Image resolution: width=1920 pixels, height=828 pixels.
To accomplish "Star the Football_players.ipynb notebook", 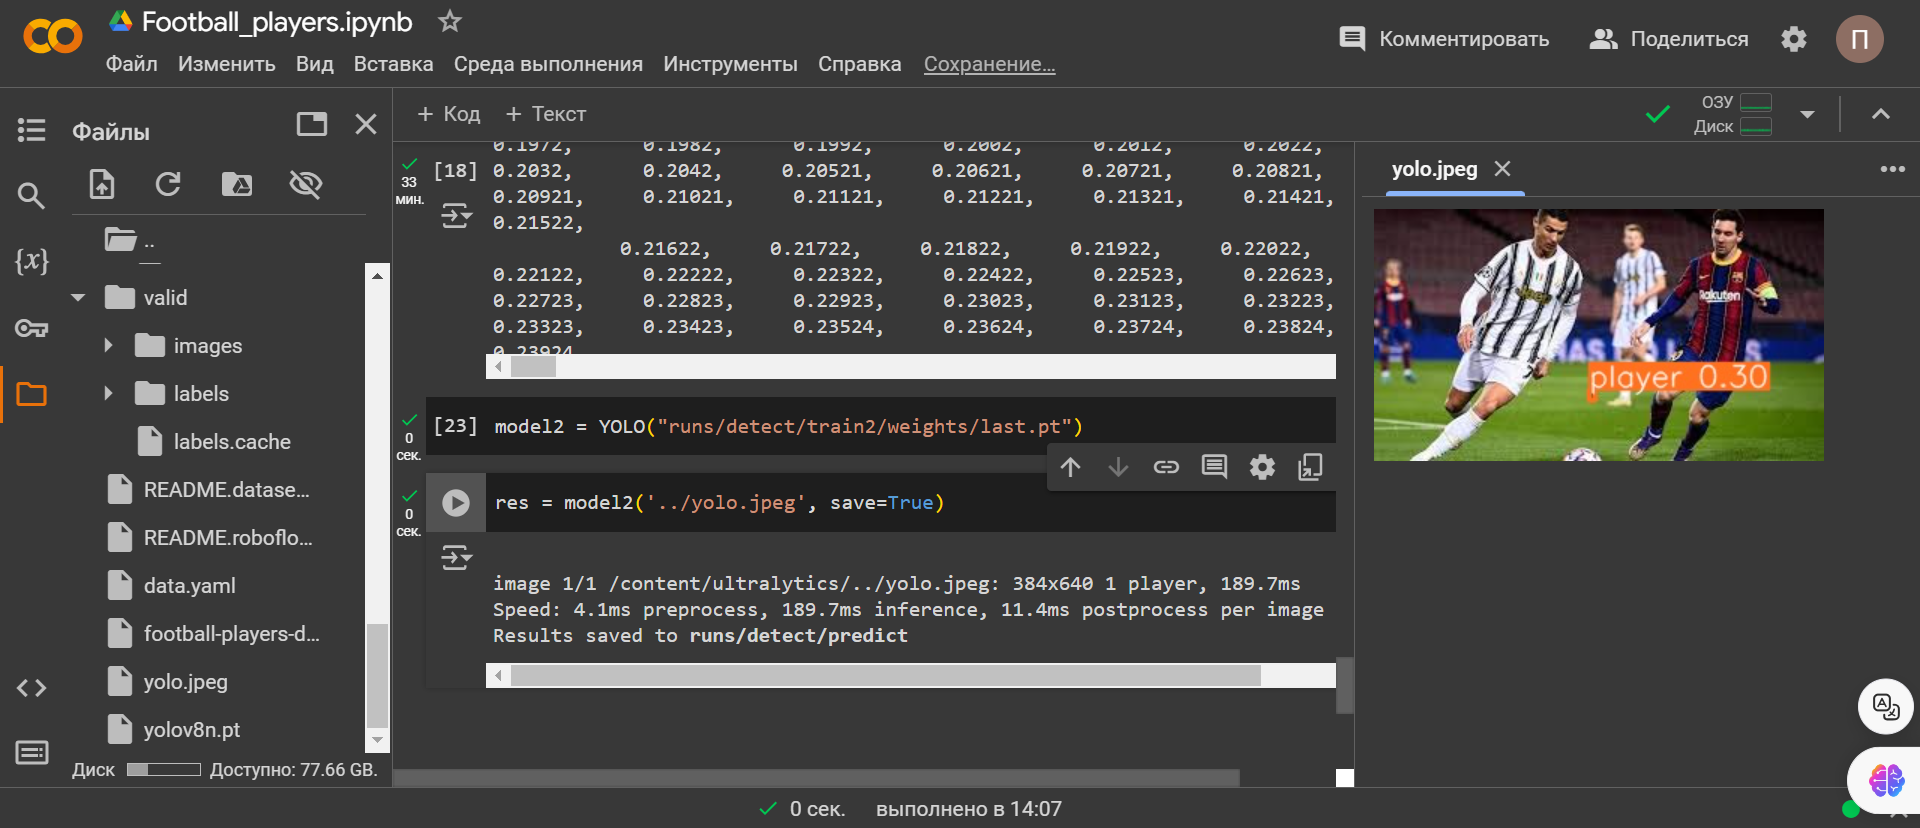I will coord(450,21).
